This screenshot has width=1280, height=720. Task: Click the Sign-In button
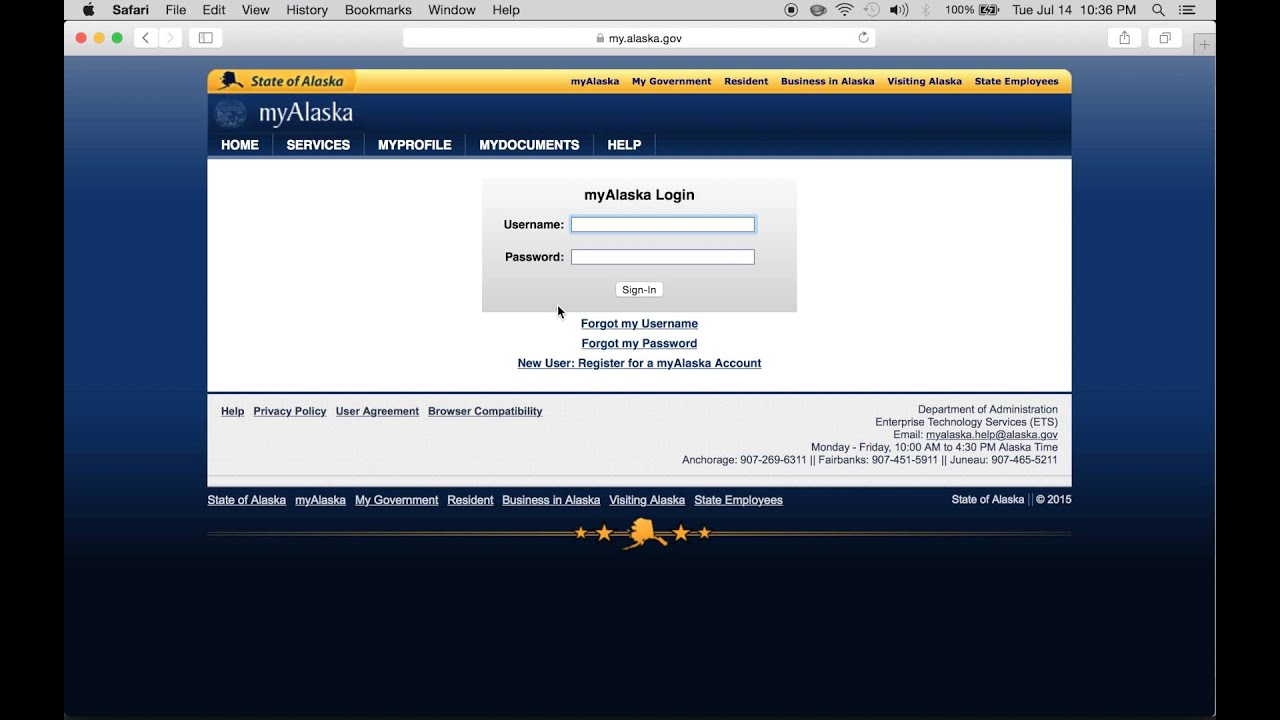click(639, 290)
